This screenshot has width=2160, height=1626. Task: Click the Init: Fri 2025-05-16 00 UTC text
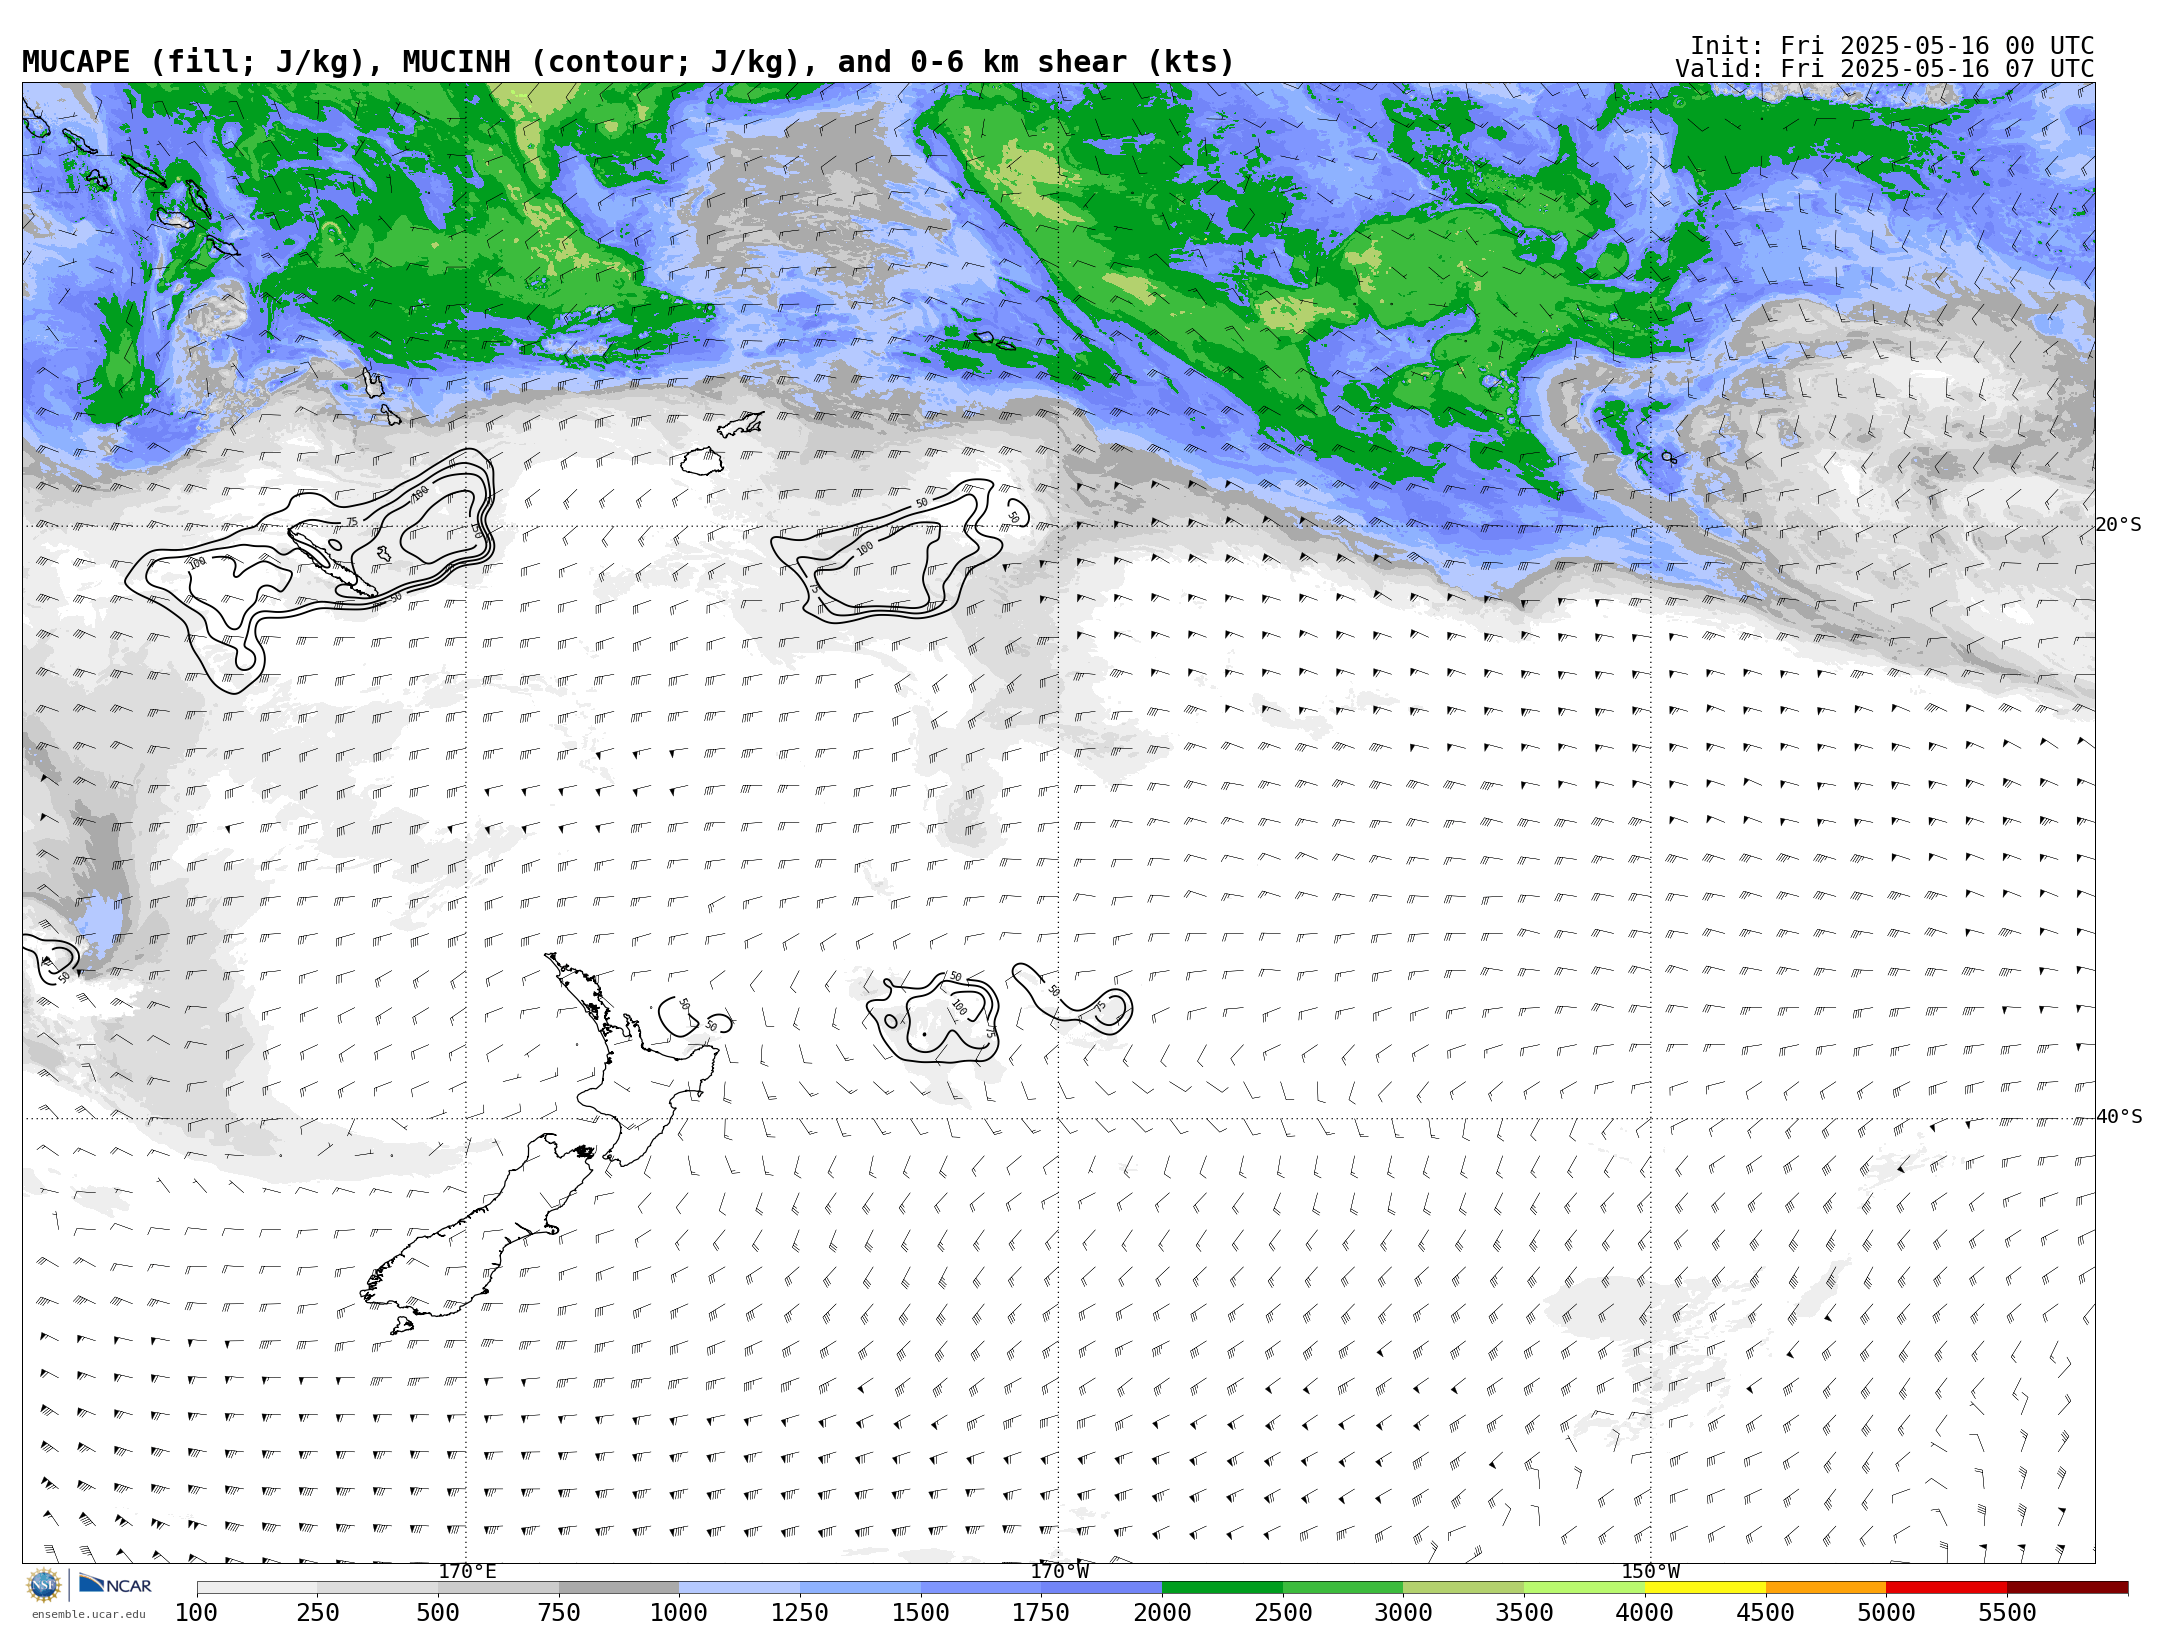(x=1892, y=46)
